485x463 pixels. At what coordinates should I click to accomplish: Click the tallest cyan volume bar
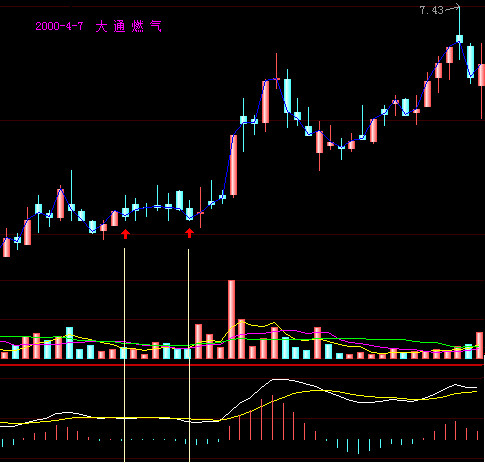(69, 343)
